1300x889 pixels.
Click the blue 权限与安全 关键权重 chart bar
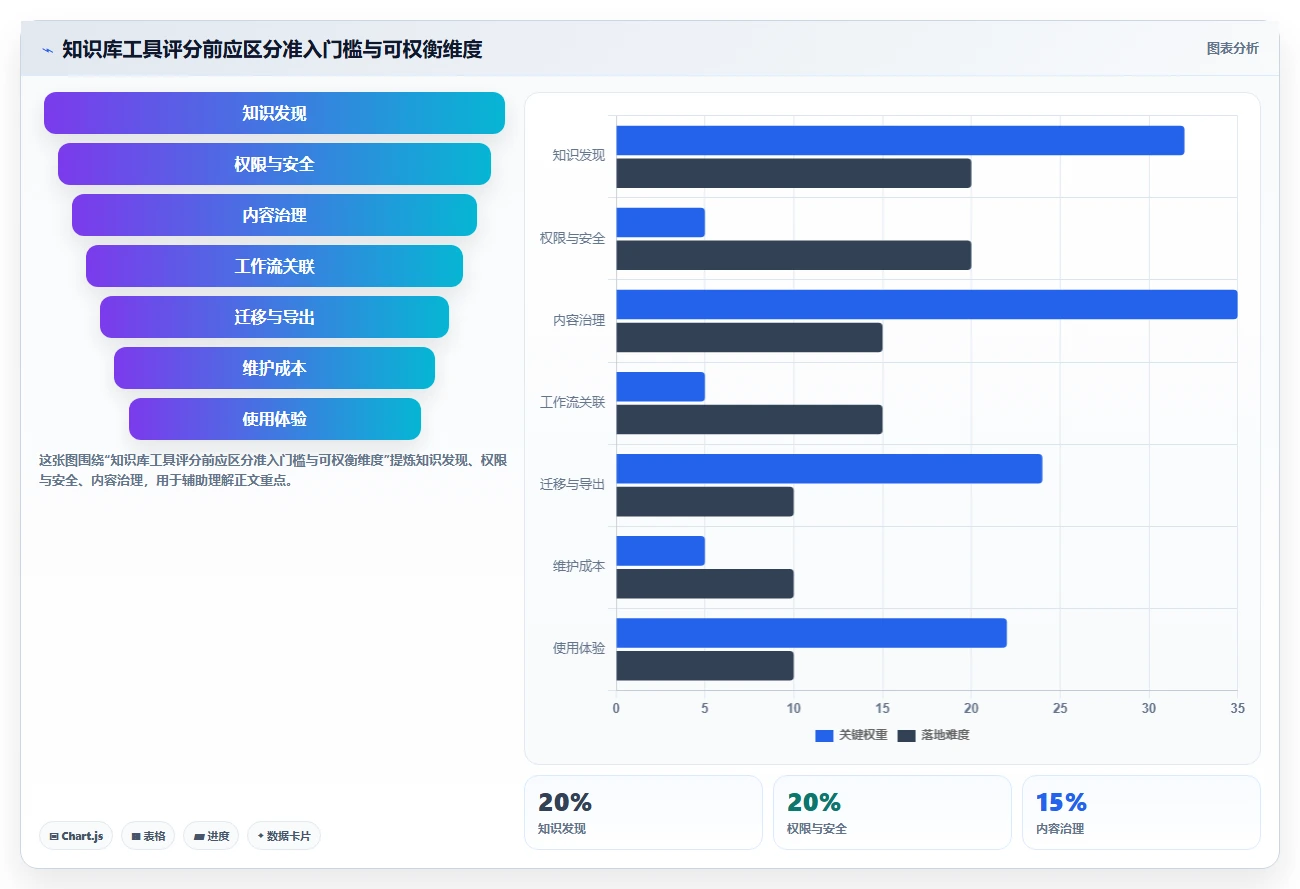pyautogui.click(x=660, y=222)
